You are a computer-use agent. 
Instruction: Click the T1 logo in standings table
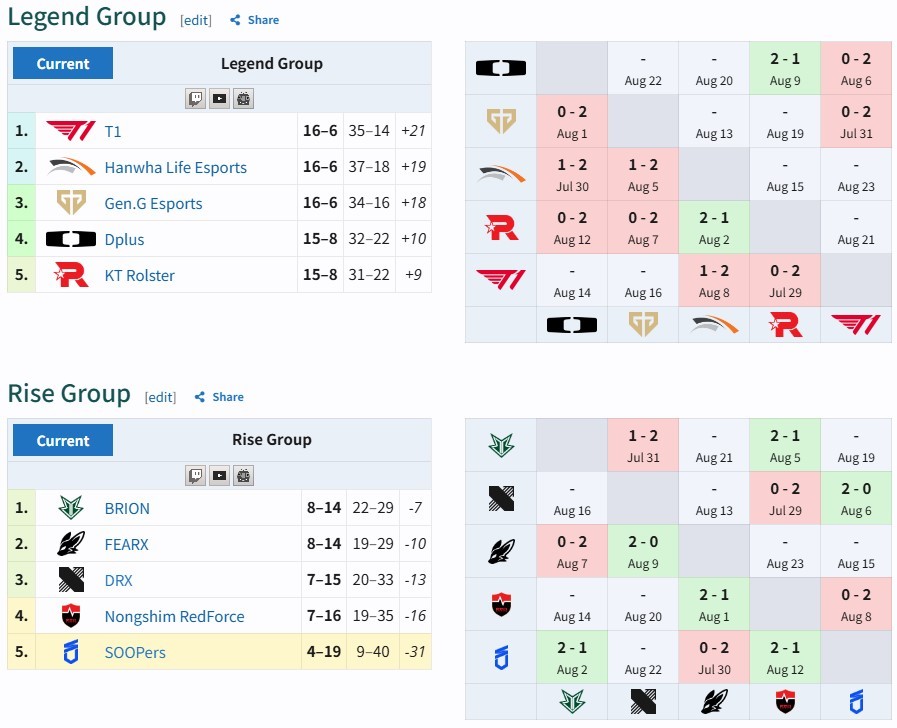(70, 131)
